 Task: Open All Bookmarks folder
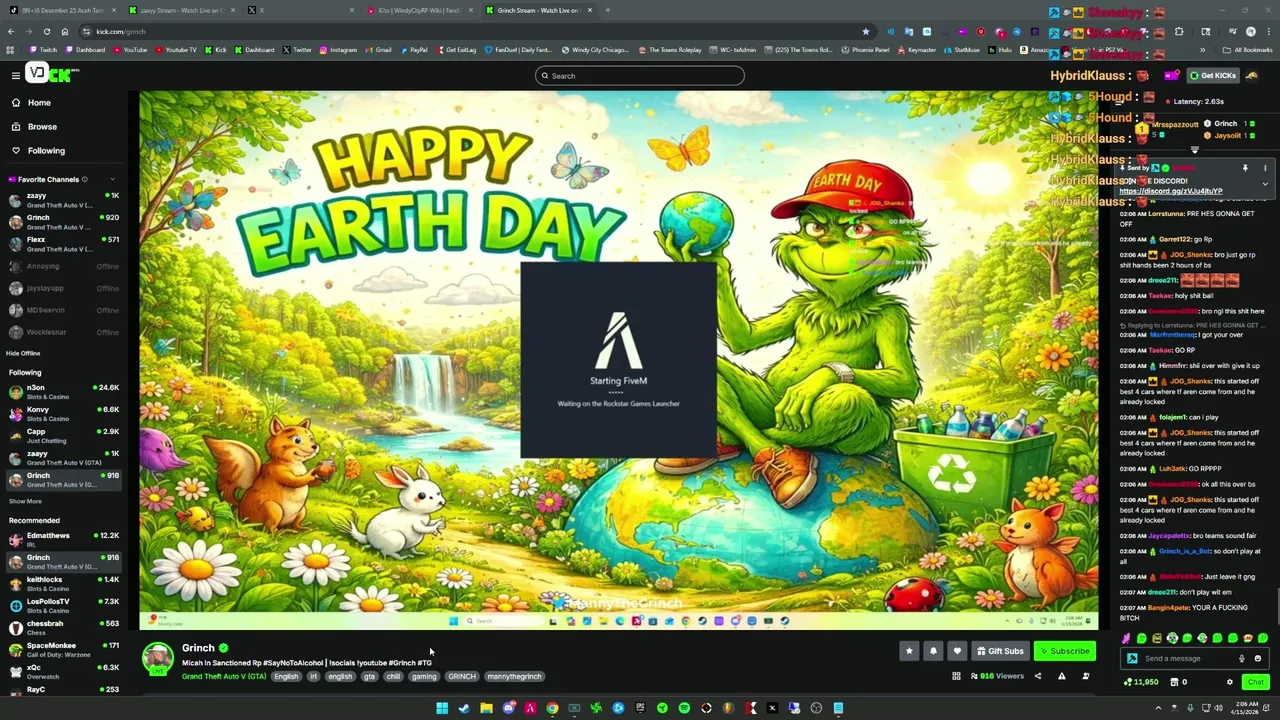pyautogui.click(x=1248, y=49)
